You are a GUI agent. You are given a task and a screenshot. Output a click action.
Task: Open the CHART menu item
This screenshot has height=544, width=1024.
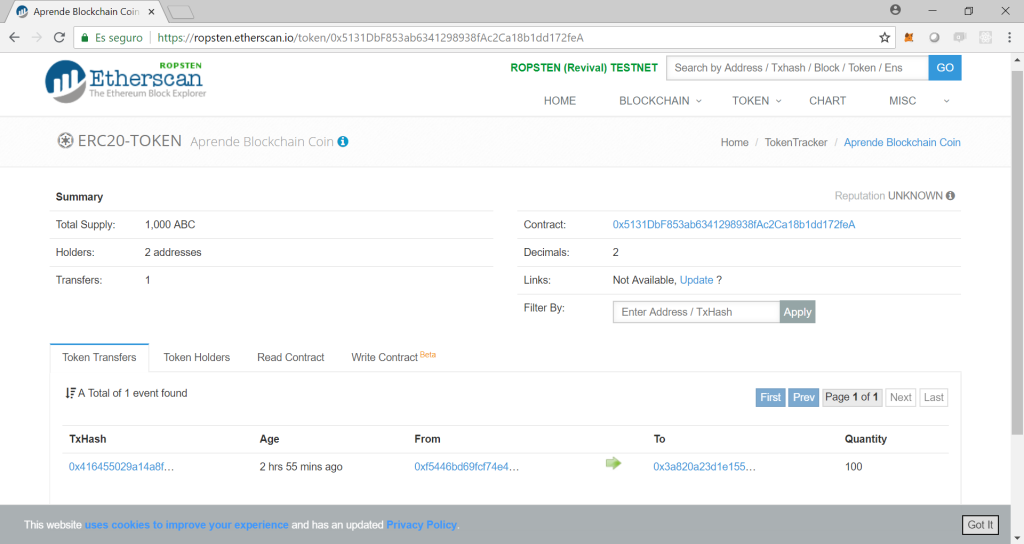pos(827,101)
